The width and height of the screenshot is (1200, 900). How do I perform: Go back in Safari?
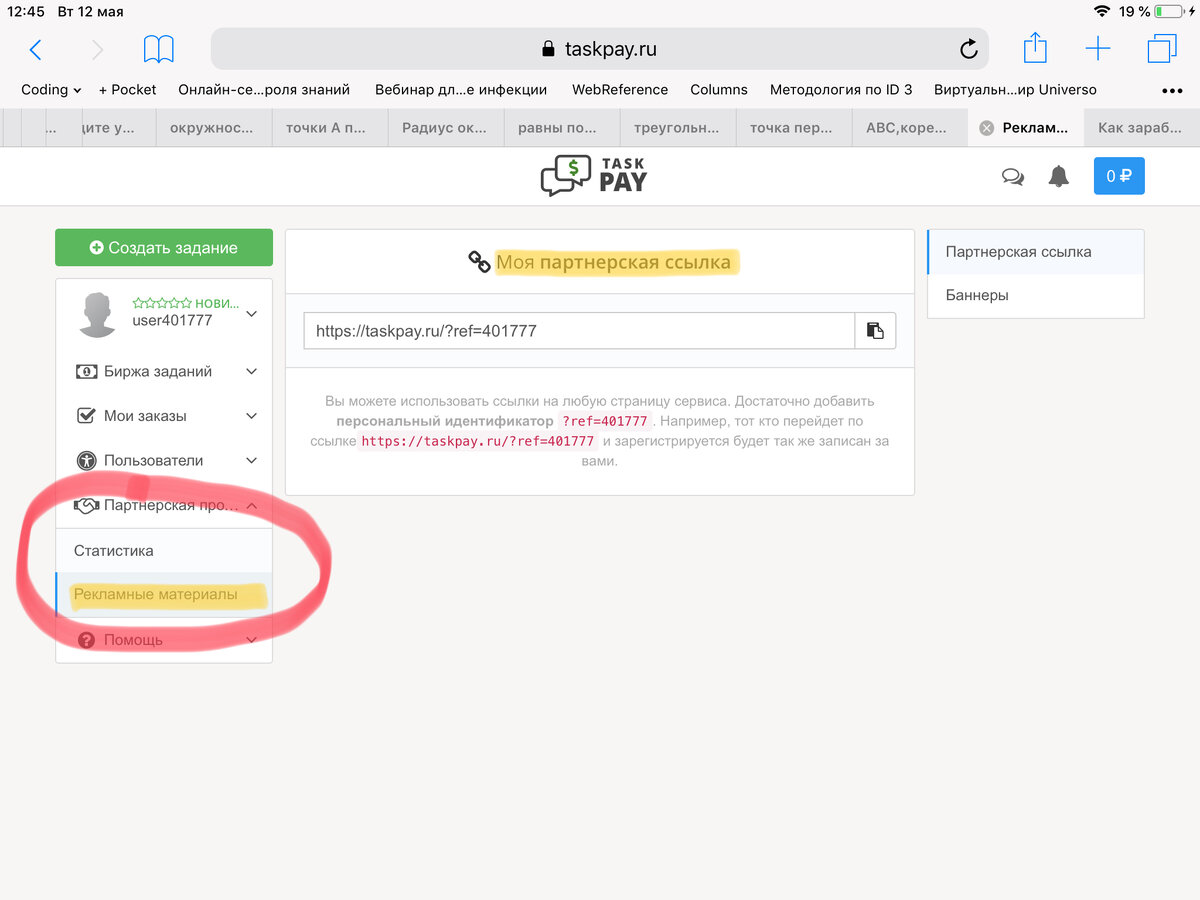point(36,49)
